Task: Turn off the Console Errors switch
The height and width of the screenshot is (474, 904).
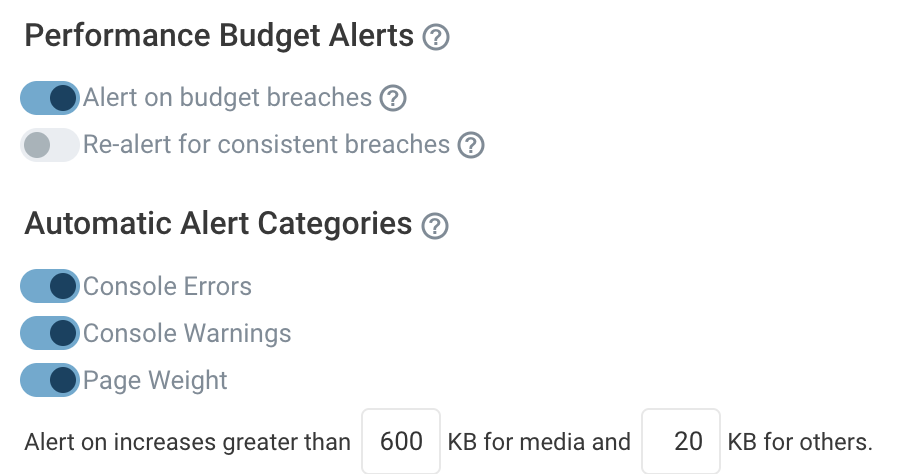Action: pyautogui.click(x=50, y=286)
